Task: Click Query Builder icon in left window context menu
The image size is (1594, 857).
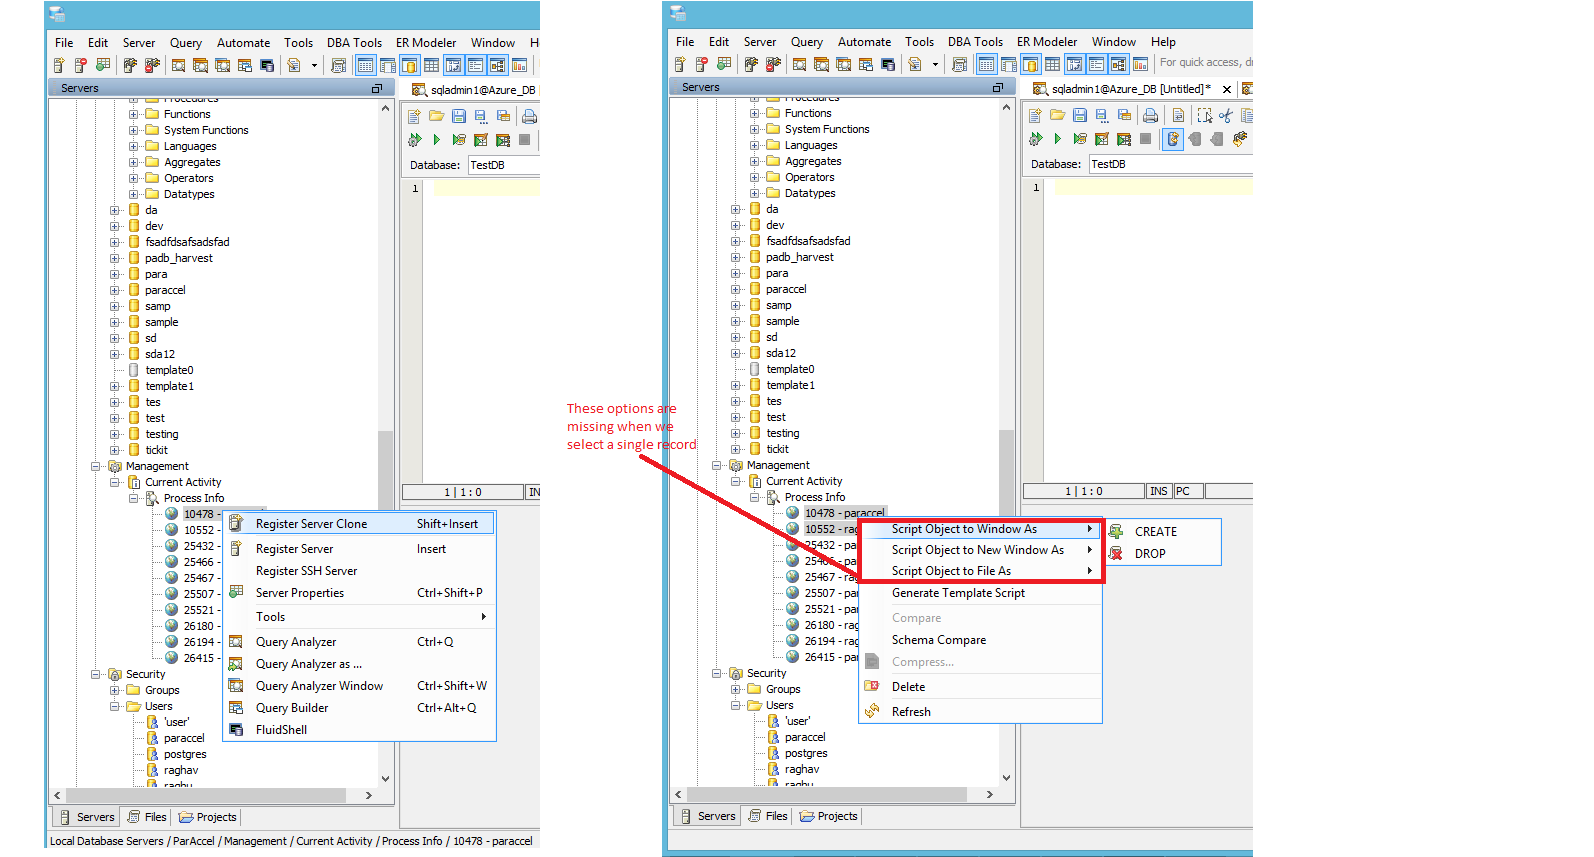Action: click(236, 707)
